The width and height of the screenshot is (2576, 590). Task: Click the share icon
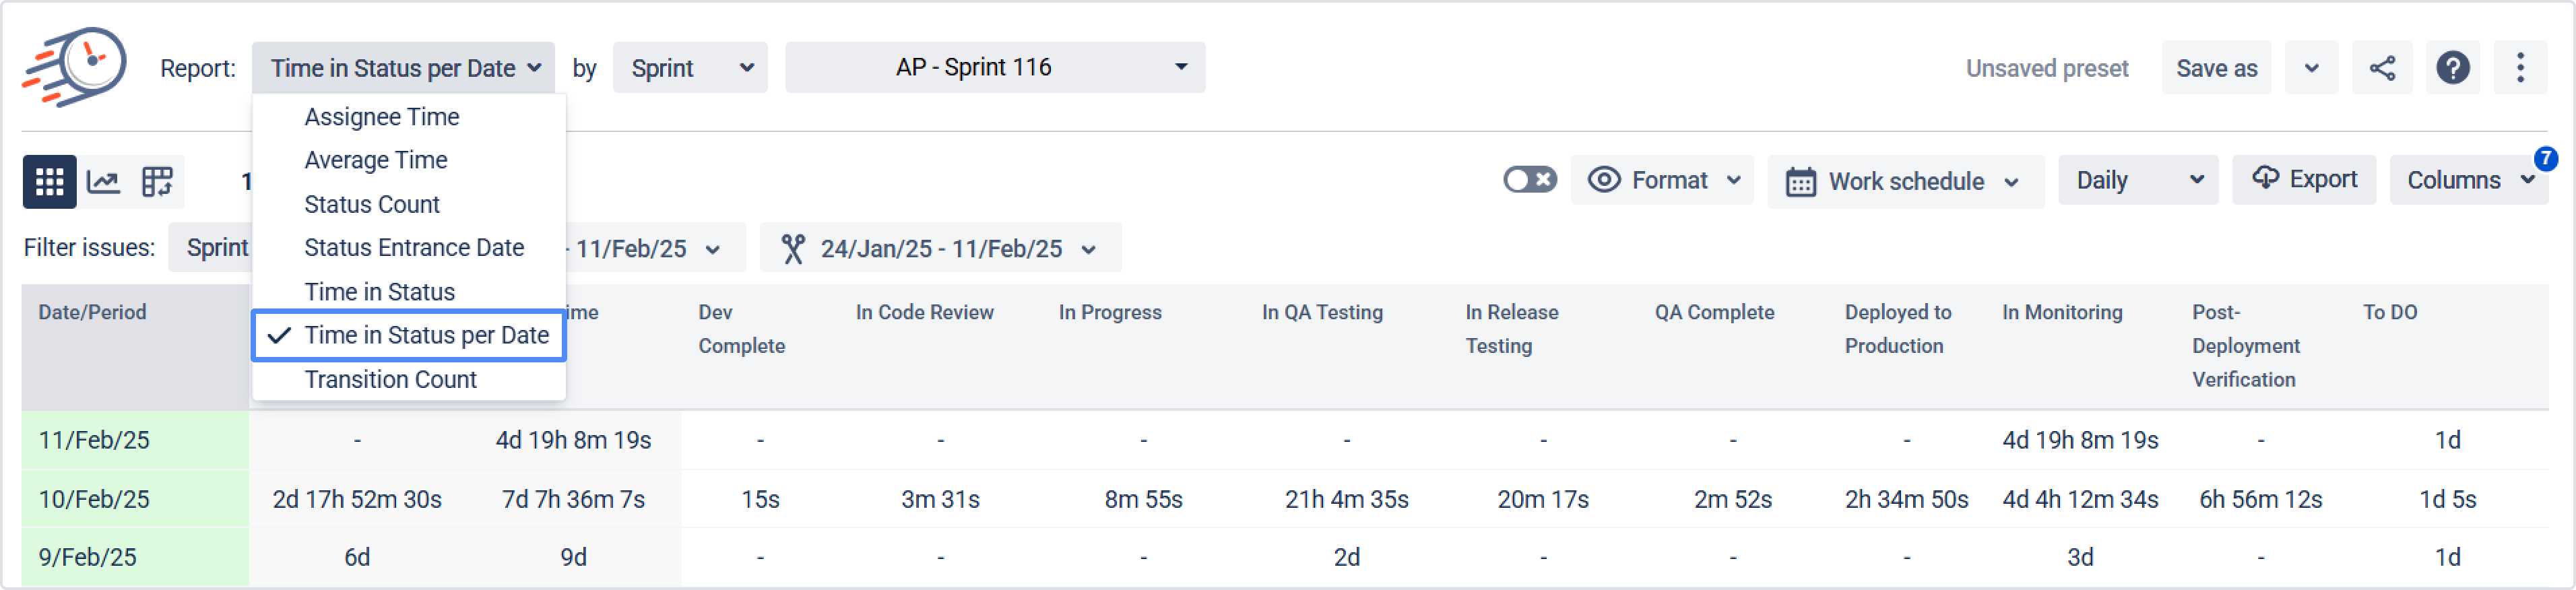pyautogui.click(x=2382, y=68)
